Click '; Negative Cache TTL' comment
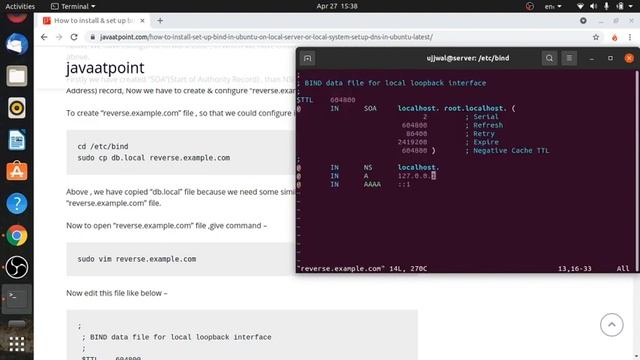640x360 pixels. [507, 151]
